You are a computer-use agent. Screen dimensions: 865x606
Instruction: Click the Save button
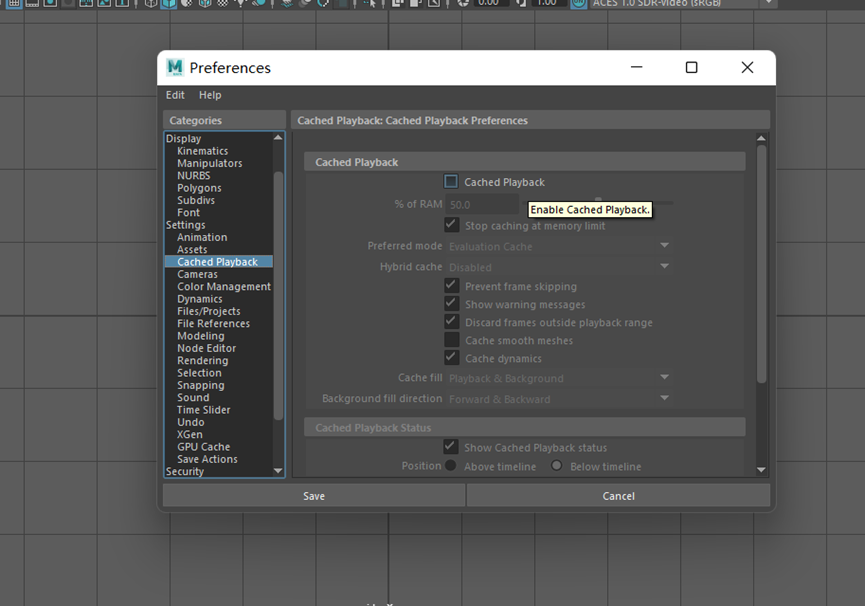(x=314, y=496)
